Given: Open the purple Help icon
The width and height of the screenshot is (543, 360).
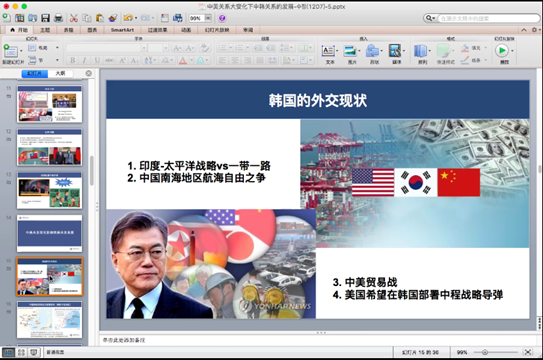Looking at the screenshot, I should click(x=222, y=18).
